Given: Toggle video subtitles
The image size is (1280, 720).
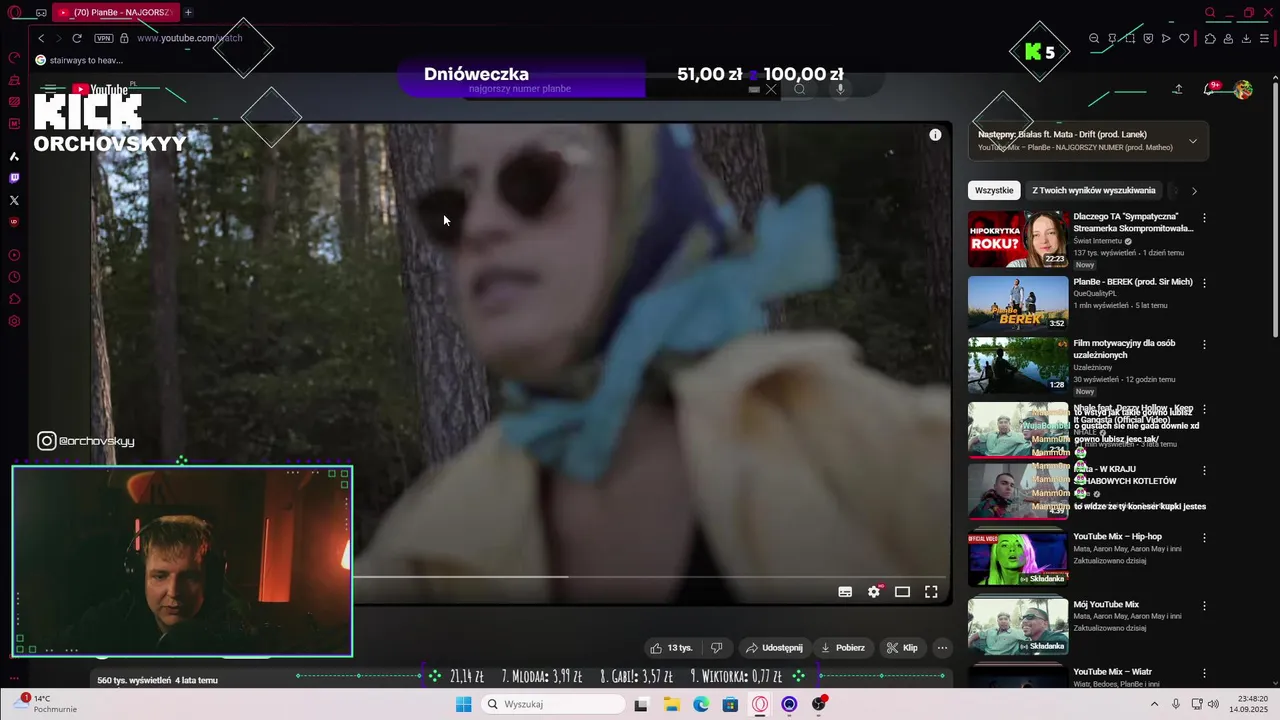Looking at the screenshot, I should [x=845, y=592].
